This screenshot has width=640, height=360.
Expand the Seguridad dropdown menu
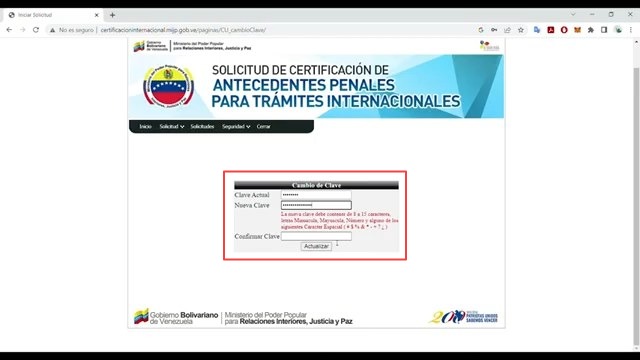point(236,127)
